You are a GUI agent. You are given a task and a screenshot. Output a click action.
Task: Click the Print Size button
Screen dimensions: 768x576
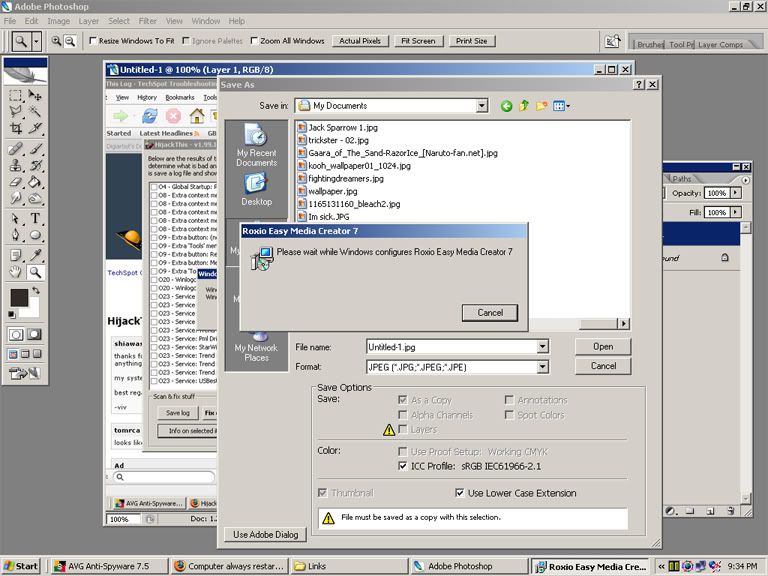click(x=472, y=41)
